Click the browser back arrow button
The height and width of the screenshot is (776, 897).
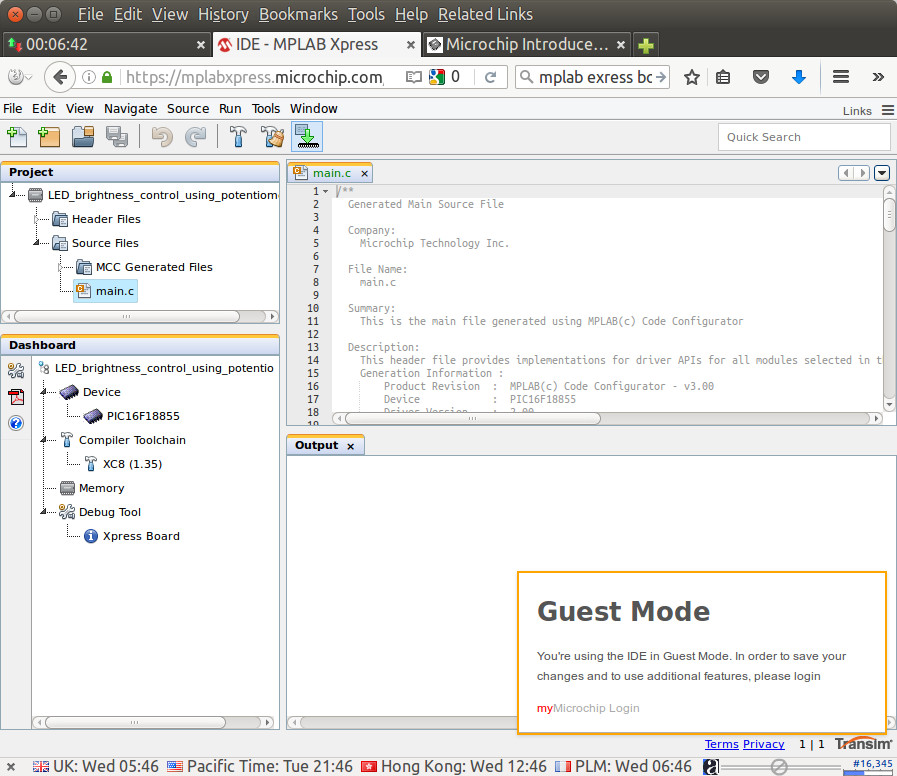(x=59, y=77)
